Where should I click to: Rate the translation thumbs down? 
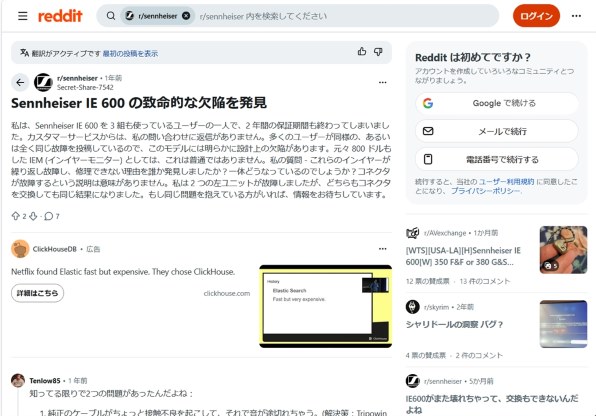pos(378,52)
